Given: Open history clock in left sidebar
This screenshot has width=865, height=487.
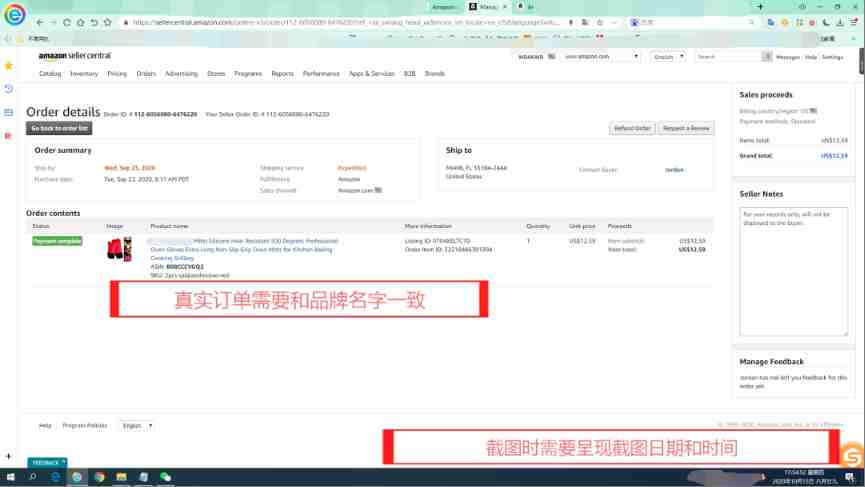Looking at the screenshot, I should pyautogui.click(x=8, y=89).
